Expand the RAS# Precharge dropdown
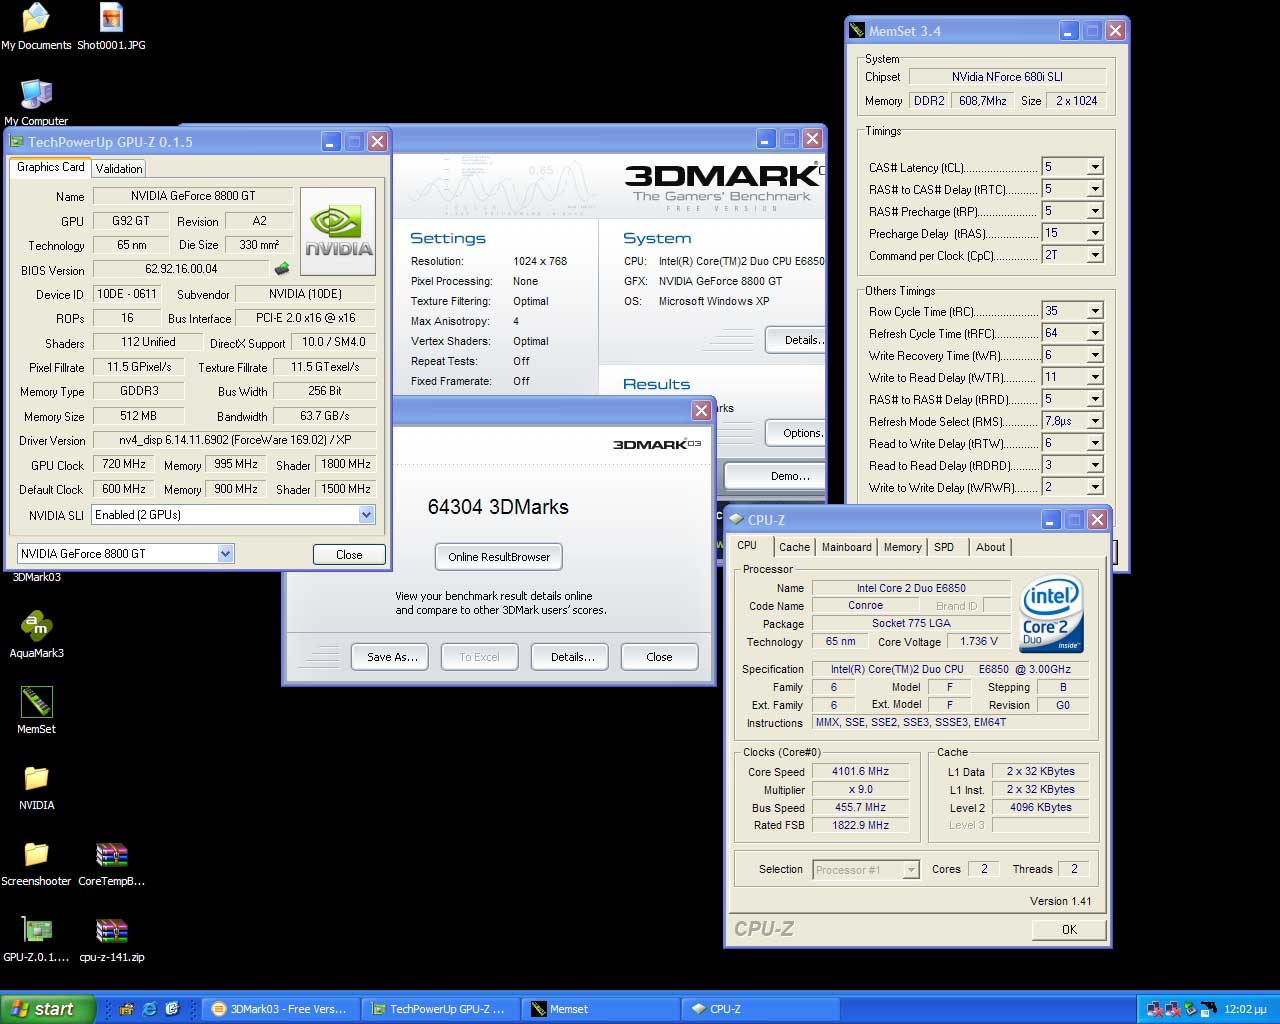The height and width of the screenshot is (1024, 1280). point(1095,211)
